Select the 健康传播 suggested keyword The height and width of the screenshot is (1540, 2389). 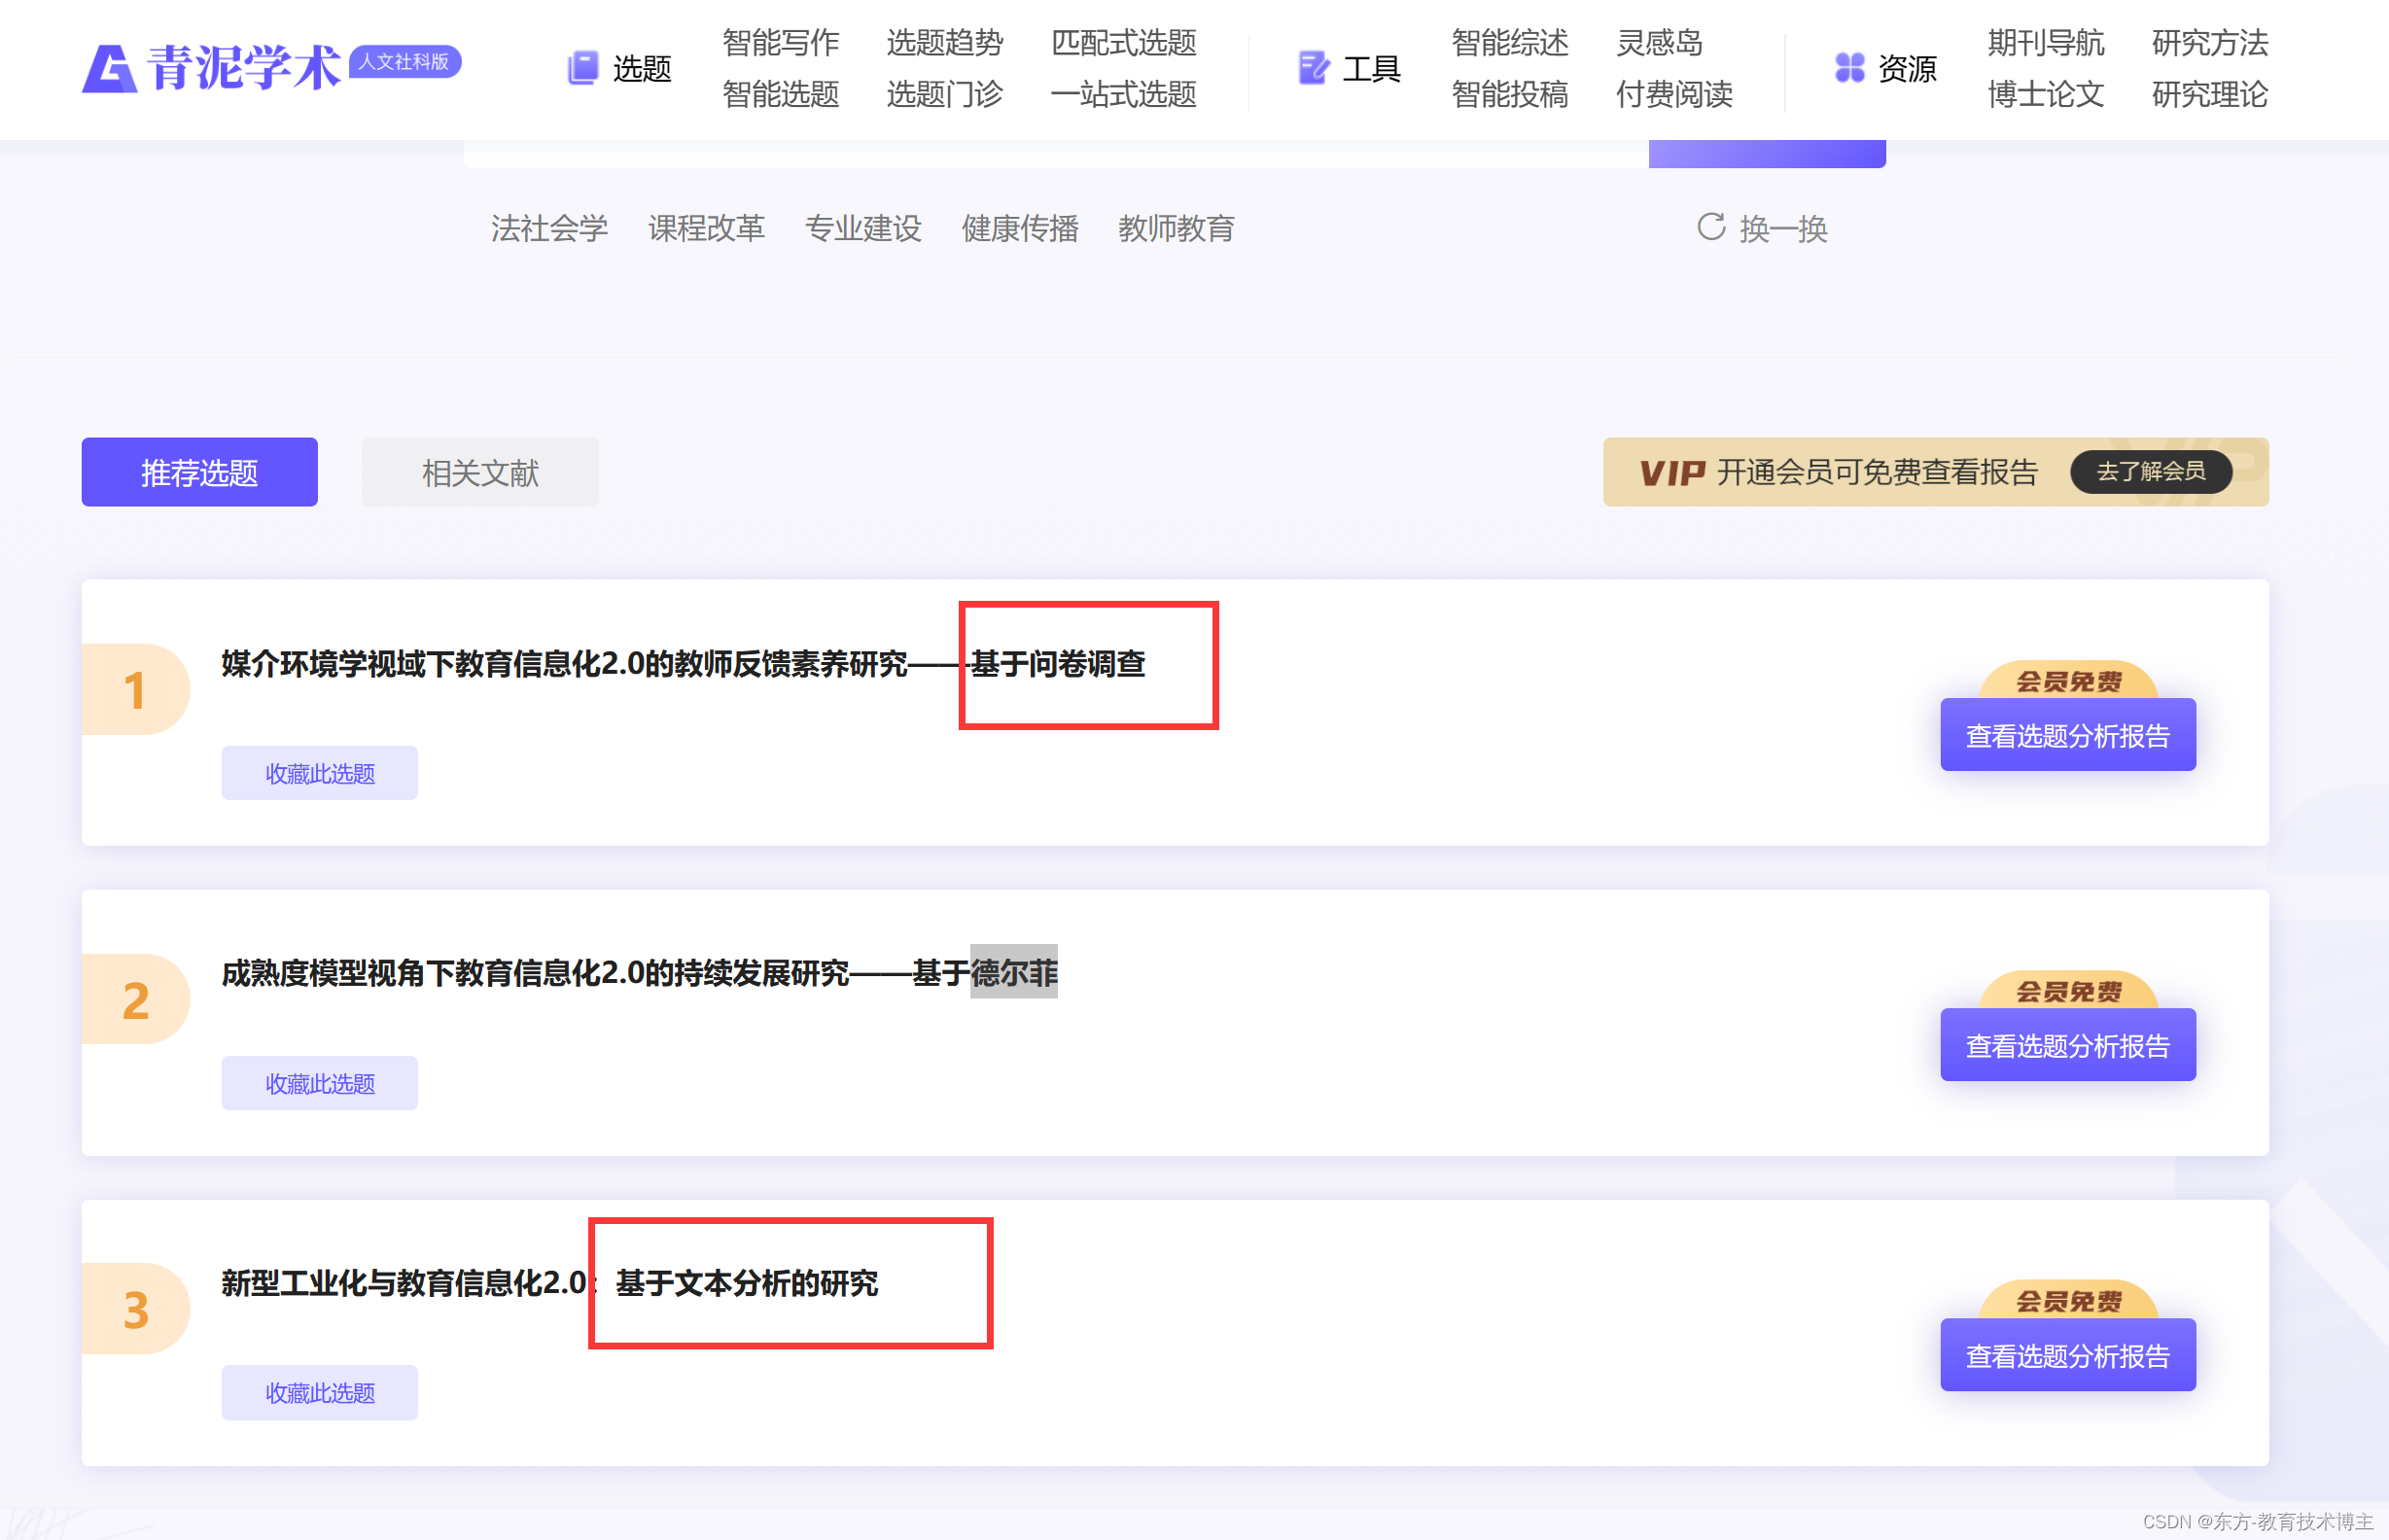coord(1019,228)
